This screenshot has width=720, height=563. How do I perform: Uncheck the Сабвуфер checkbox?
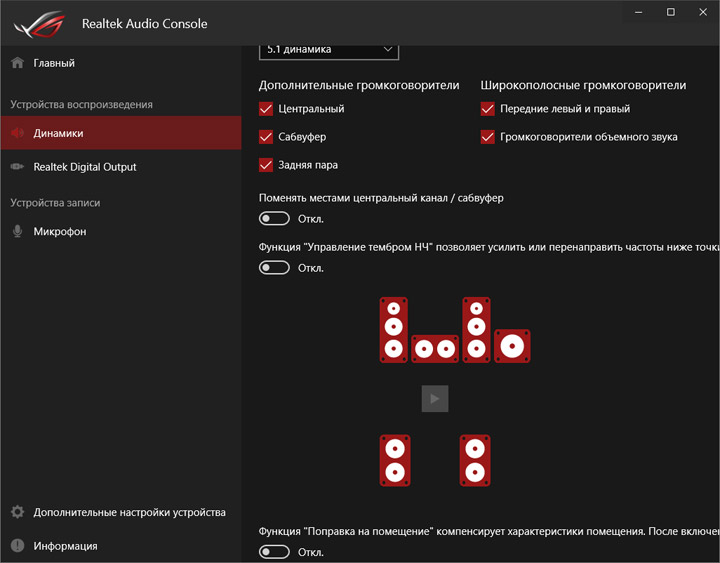tap(266, 137)
